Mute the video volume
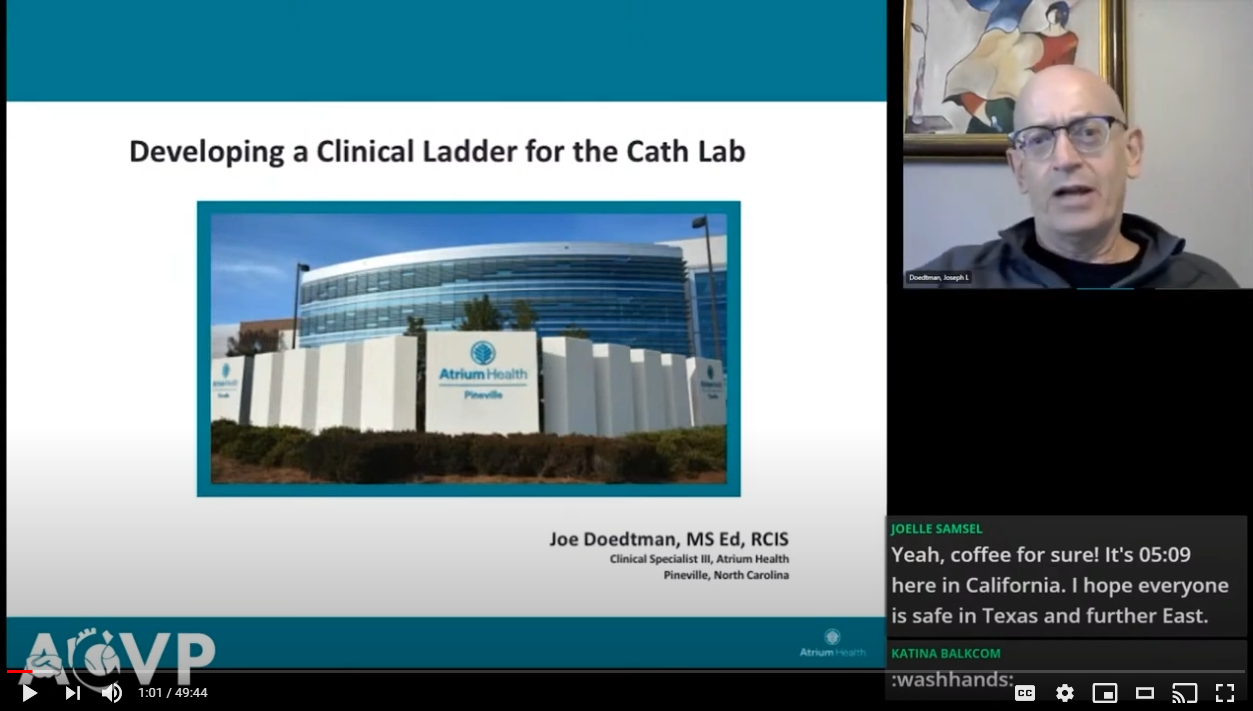This screenshot has height=711, width=1253. tap(111, 692)
